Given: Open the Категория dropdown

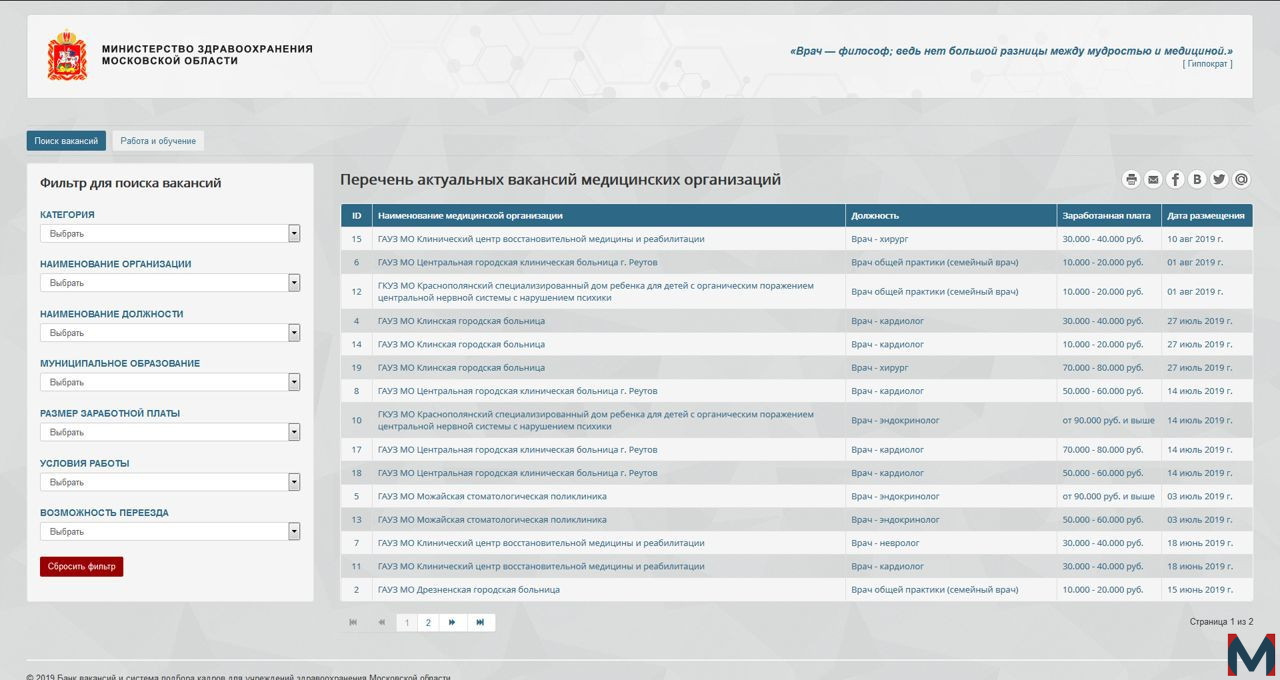Looking at the screenshot, I should click(170, 233).
